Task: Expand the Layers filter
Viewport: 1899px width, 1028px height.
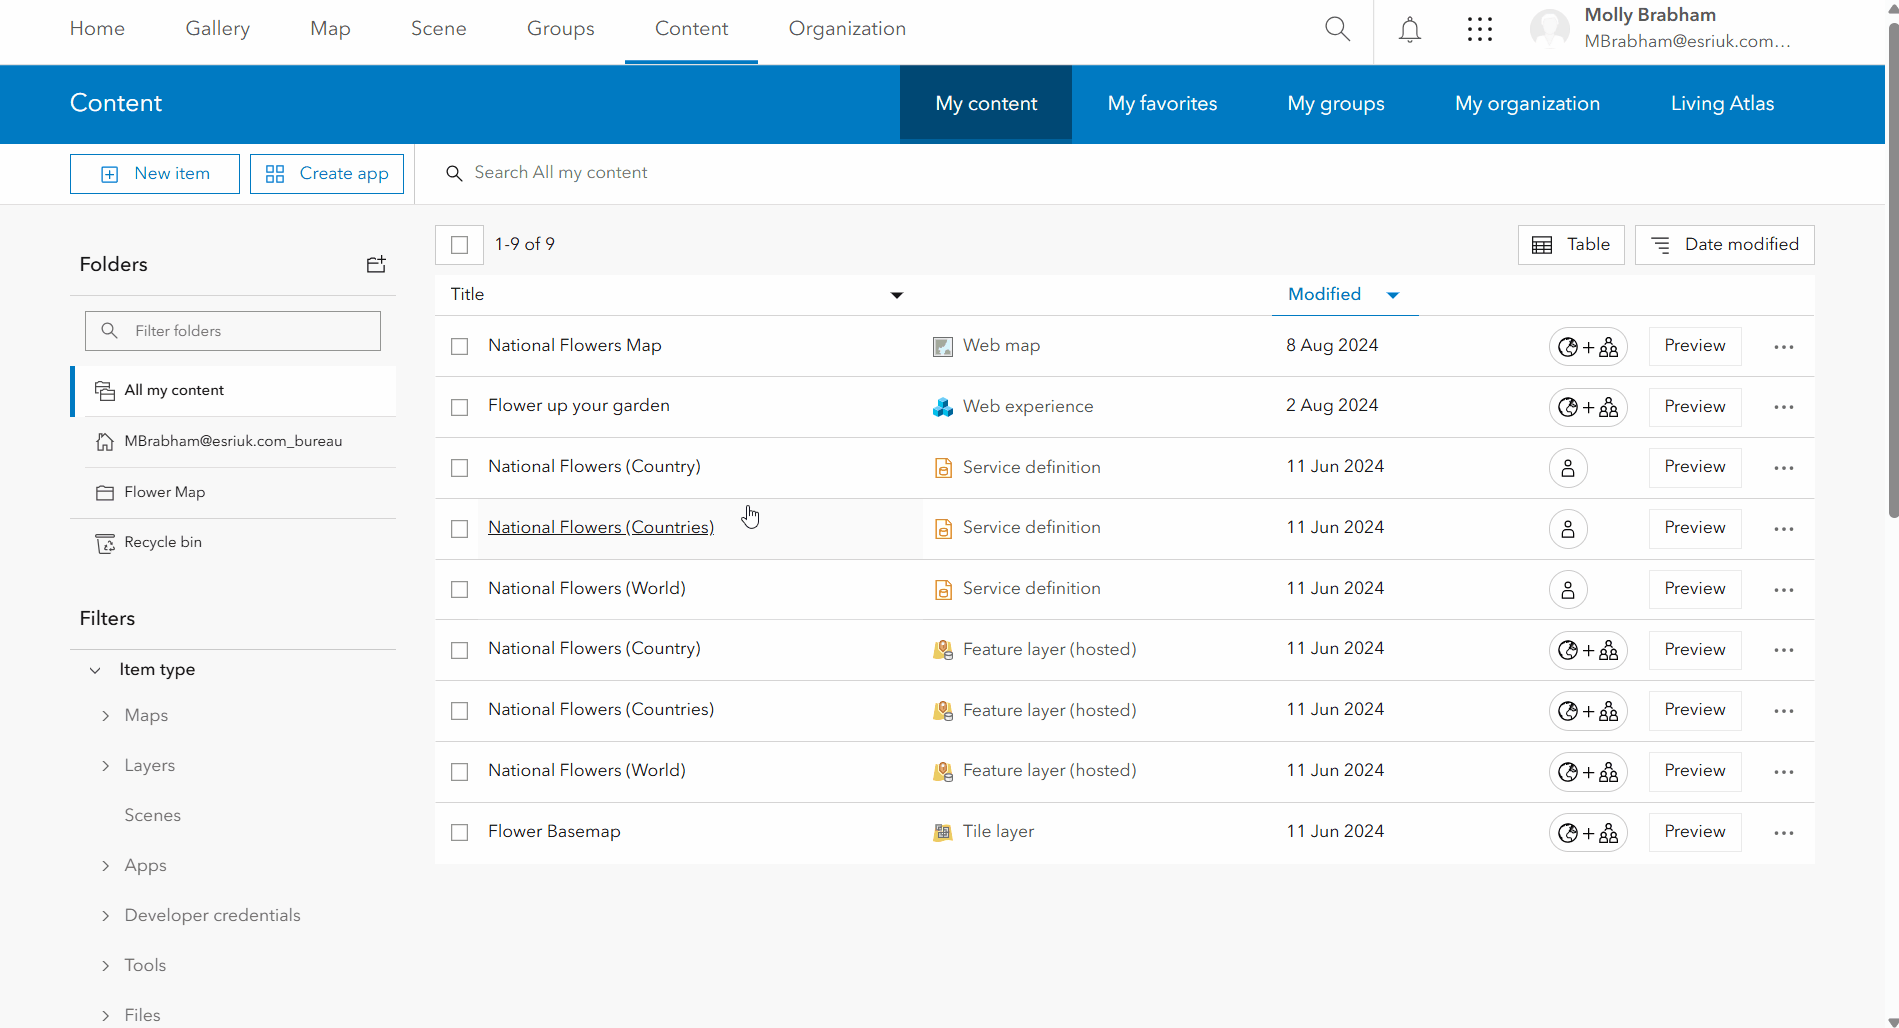Action: click(106, 766)
